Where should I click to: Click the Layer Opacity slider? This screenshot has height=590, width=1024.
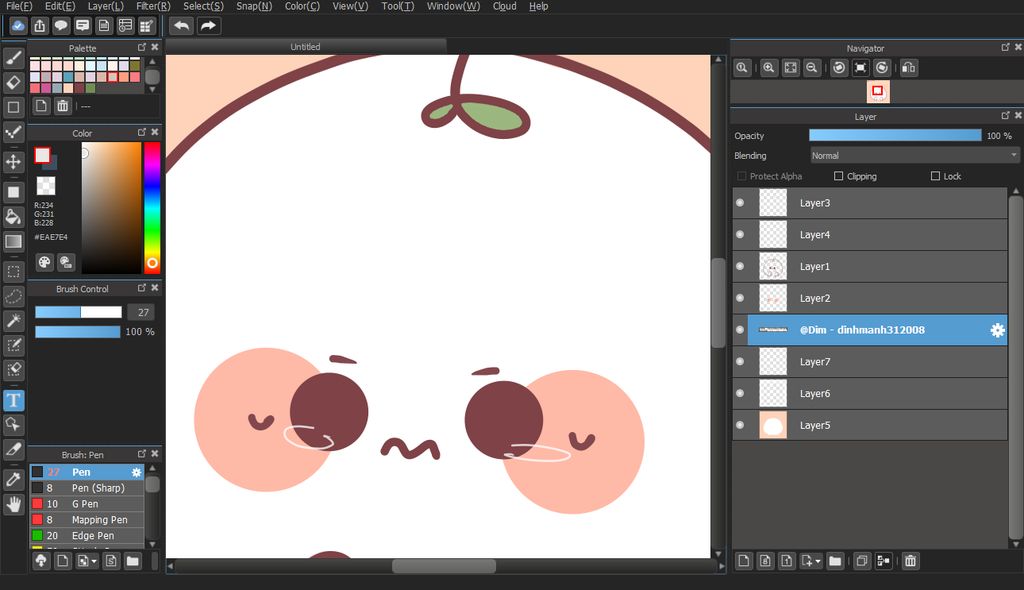tap(895, 135)
